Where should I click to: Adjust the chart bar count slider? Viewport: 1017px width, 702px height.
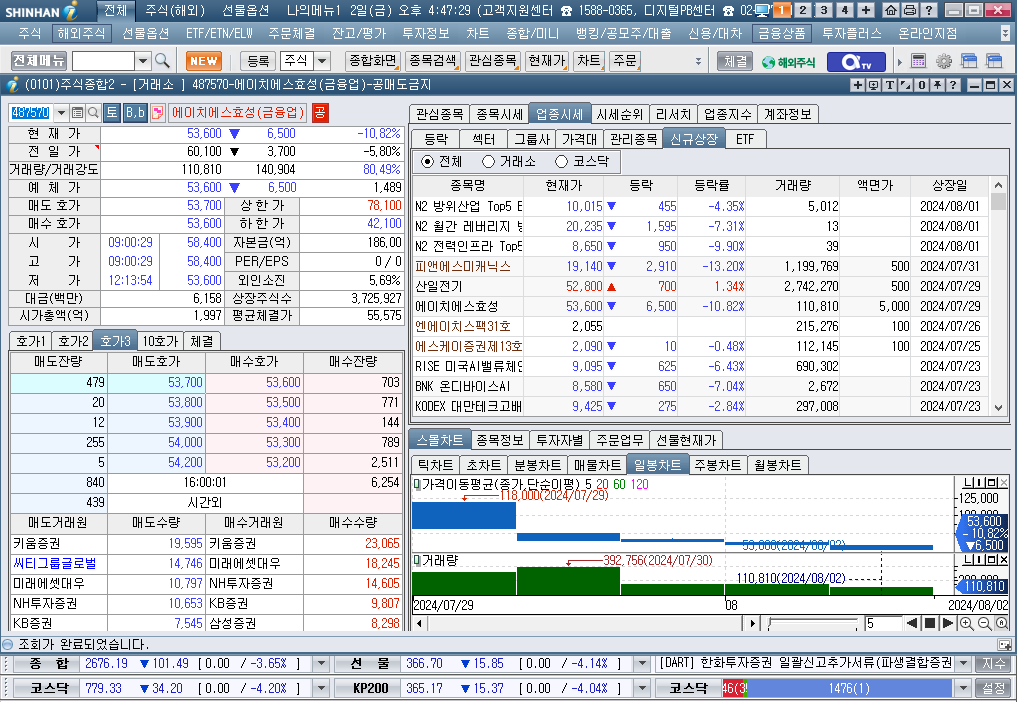(x=812, y=623)
